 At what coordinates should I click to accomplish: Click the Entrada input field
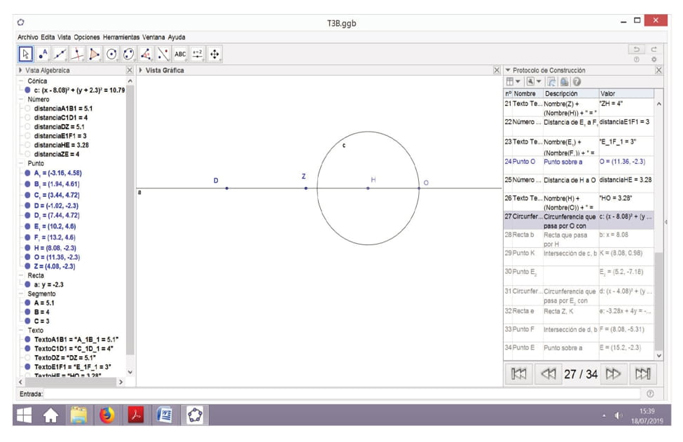coord(340,393)
